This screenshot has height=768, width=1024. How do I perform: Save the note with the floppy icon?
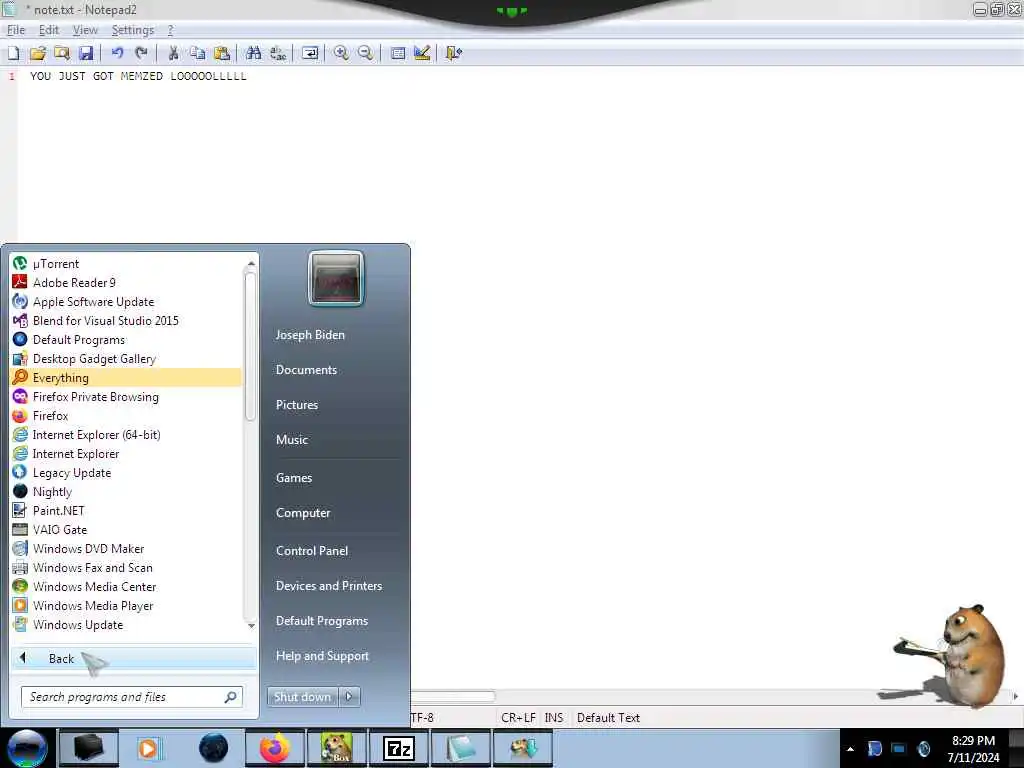pos(86,54)
